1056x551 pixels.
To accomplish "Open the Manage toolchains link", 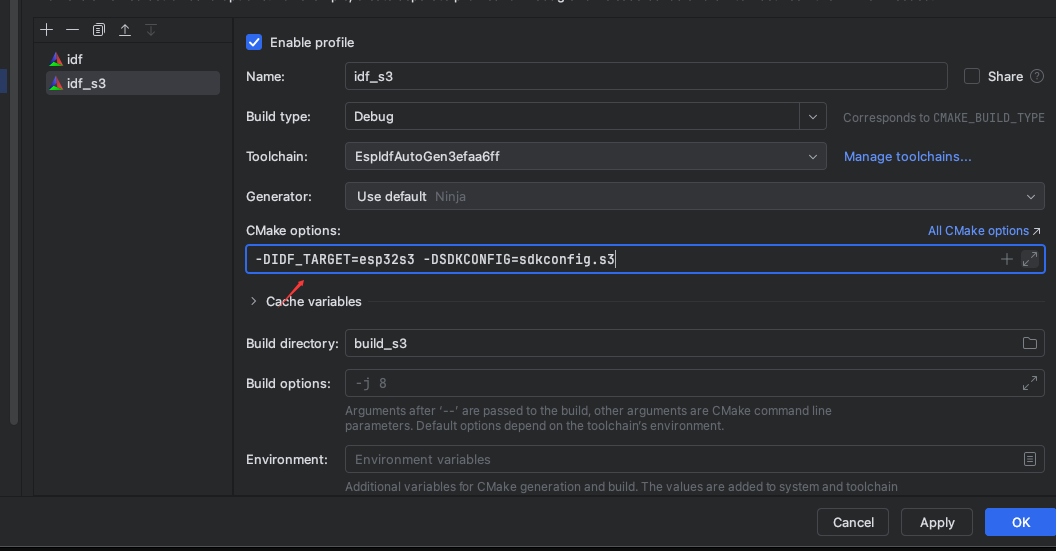I will pos(907,156).
